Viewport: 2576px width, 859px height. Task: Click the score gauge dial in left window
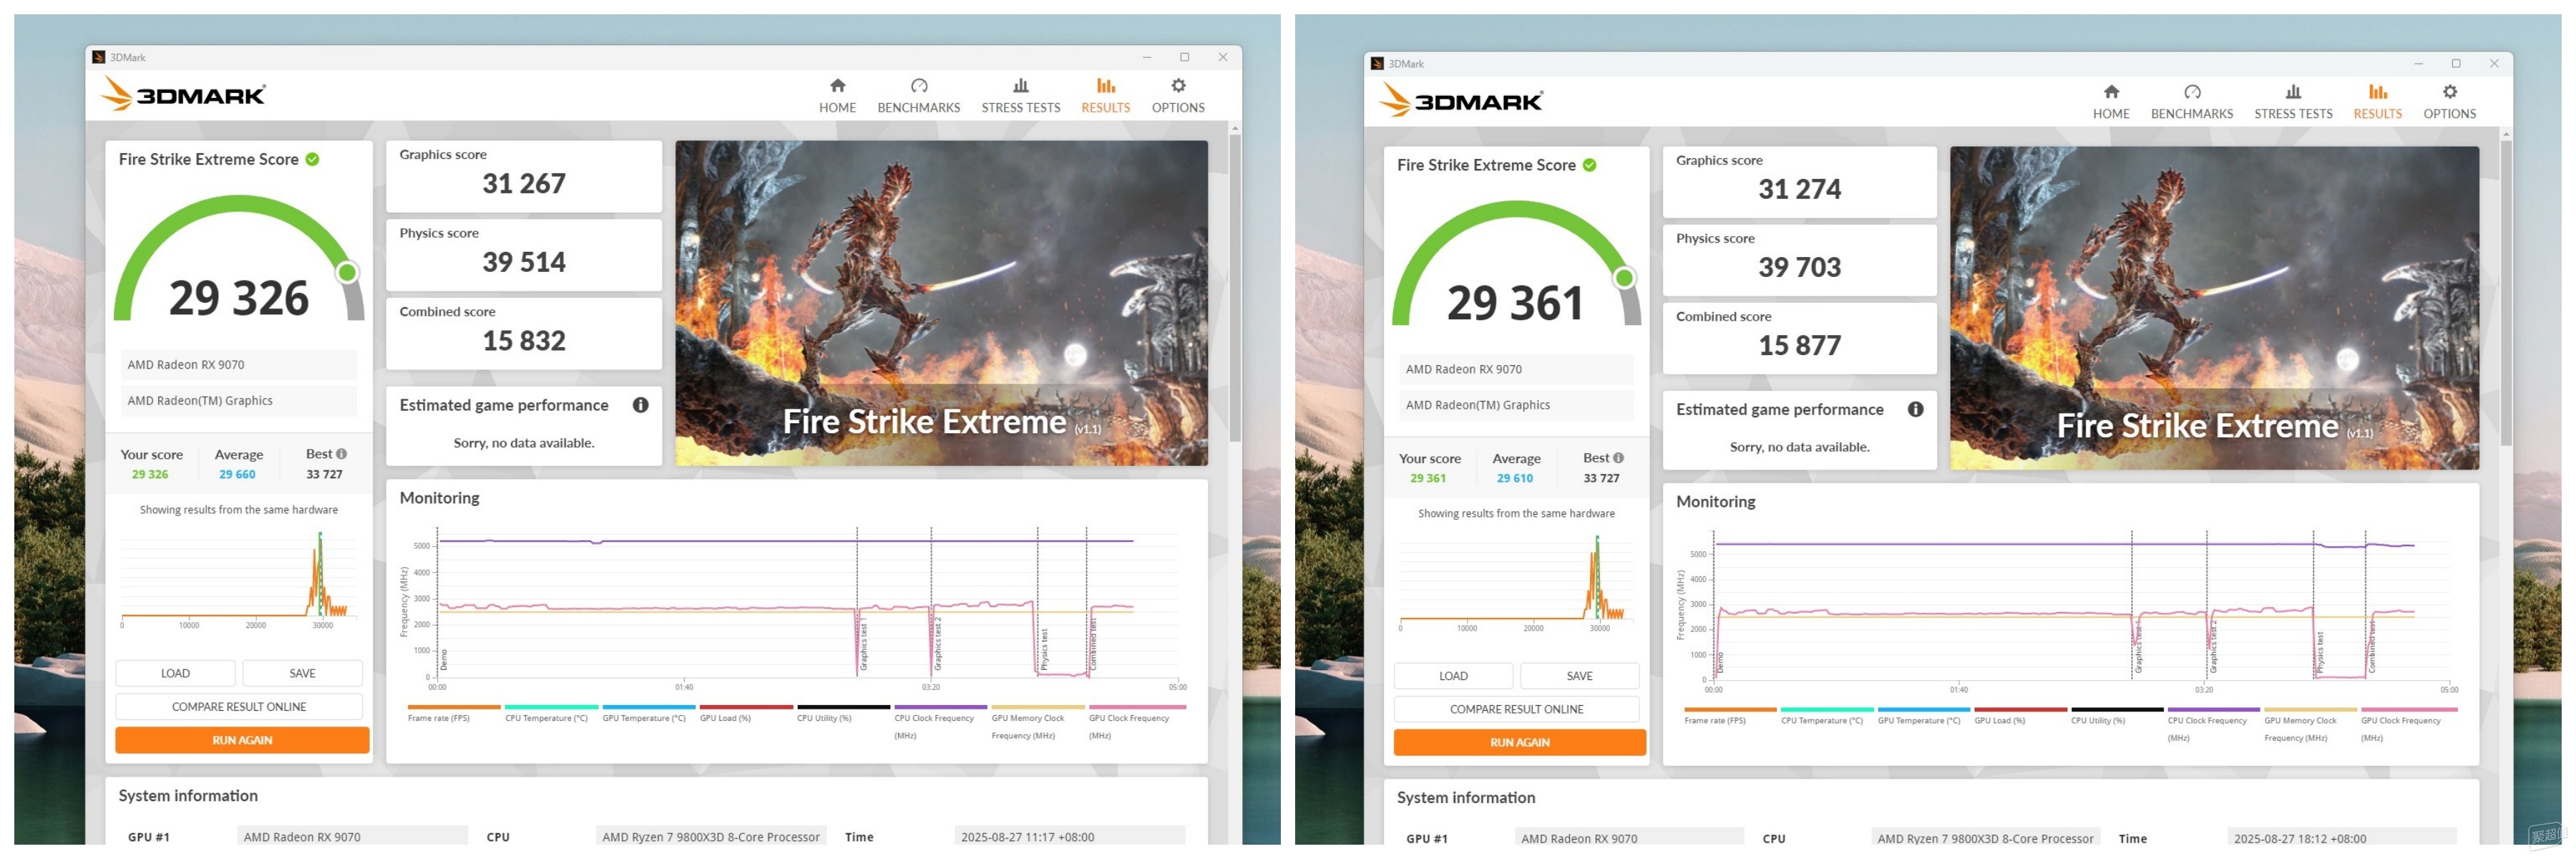coord(238,258)
